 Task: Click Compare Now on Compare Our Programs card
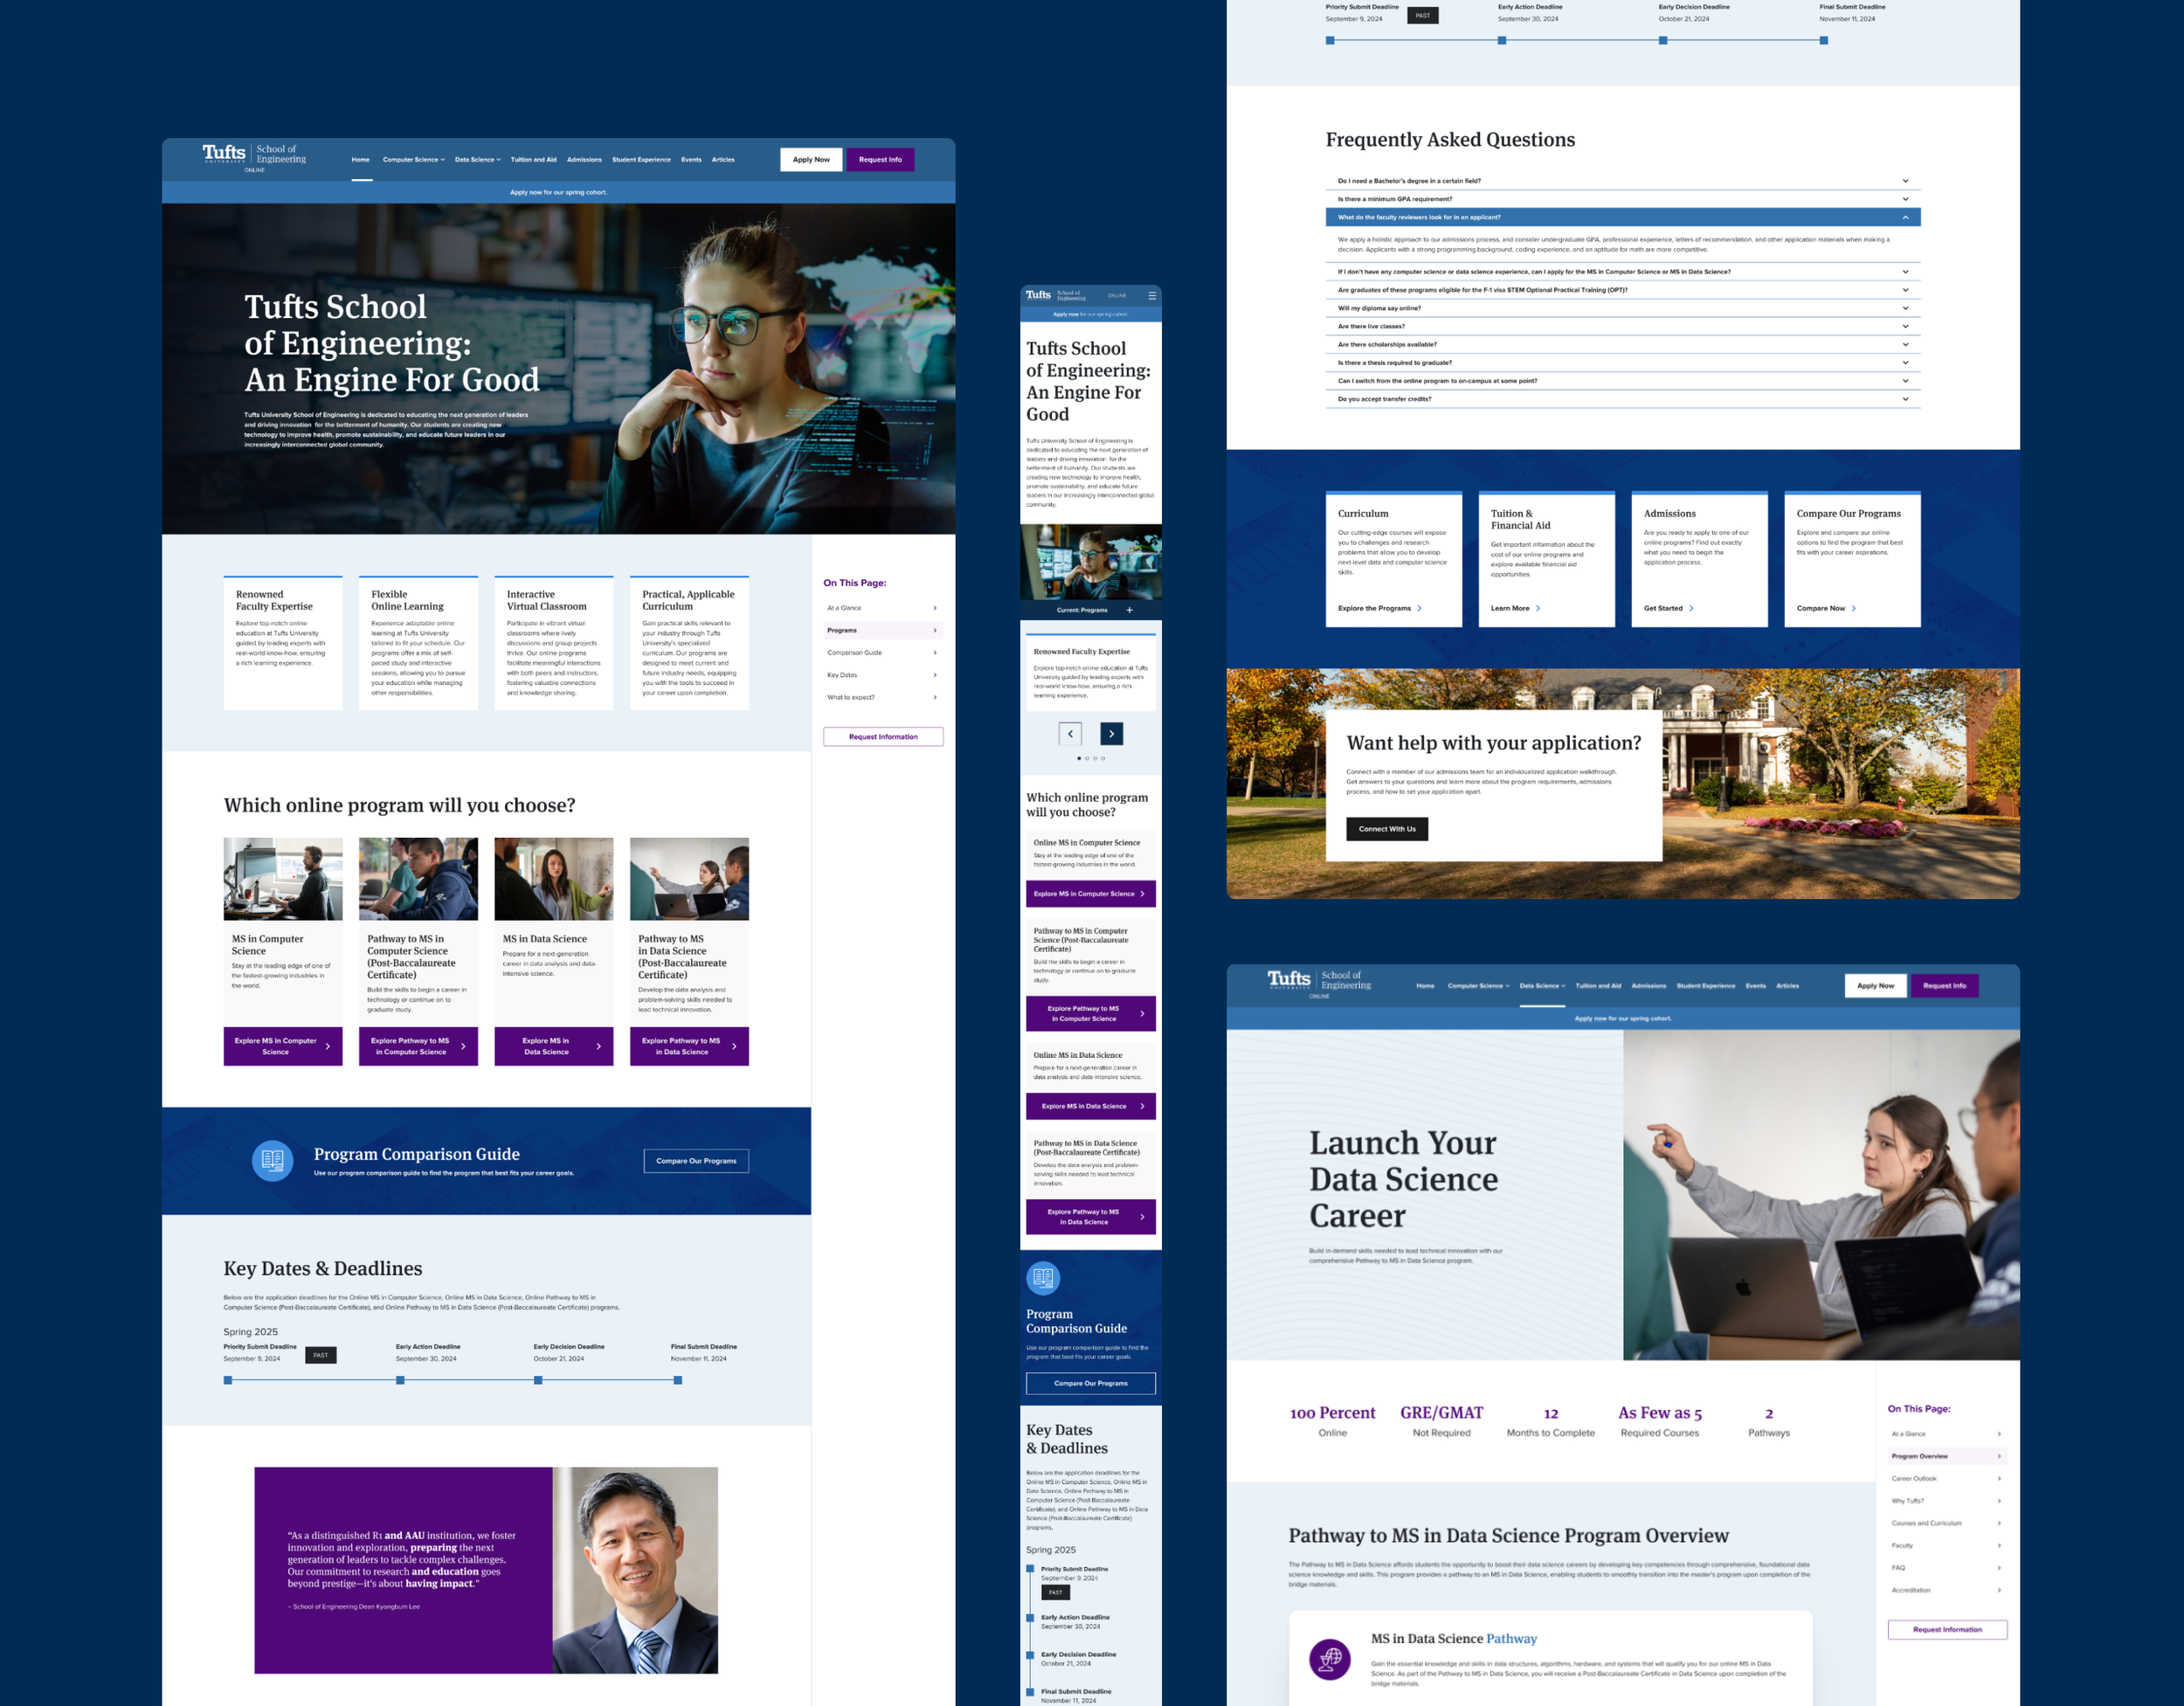coord(1827,608)
